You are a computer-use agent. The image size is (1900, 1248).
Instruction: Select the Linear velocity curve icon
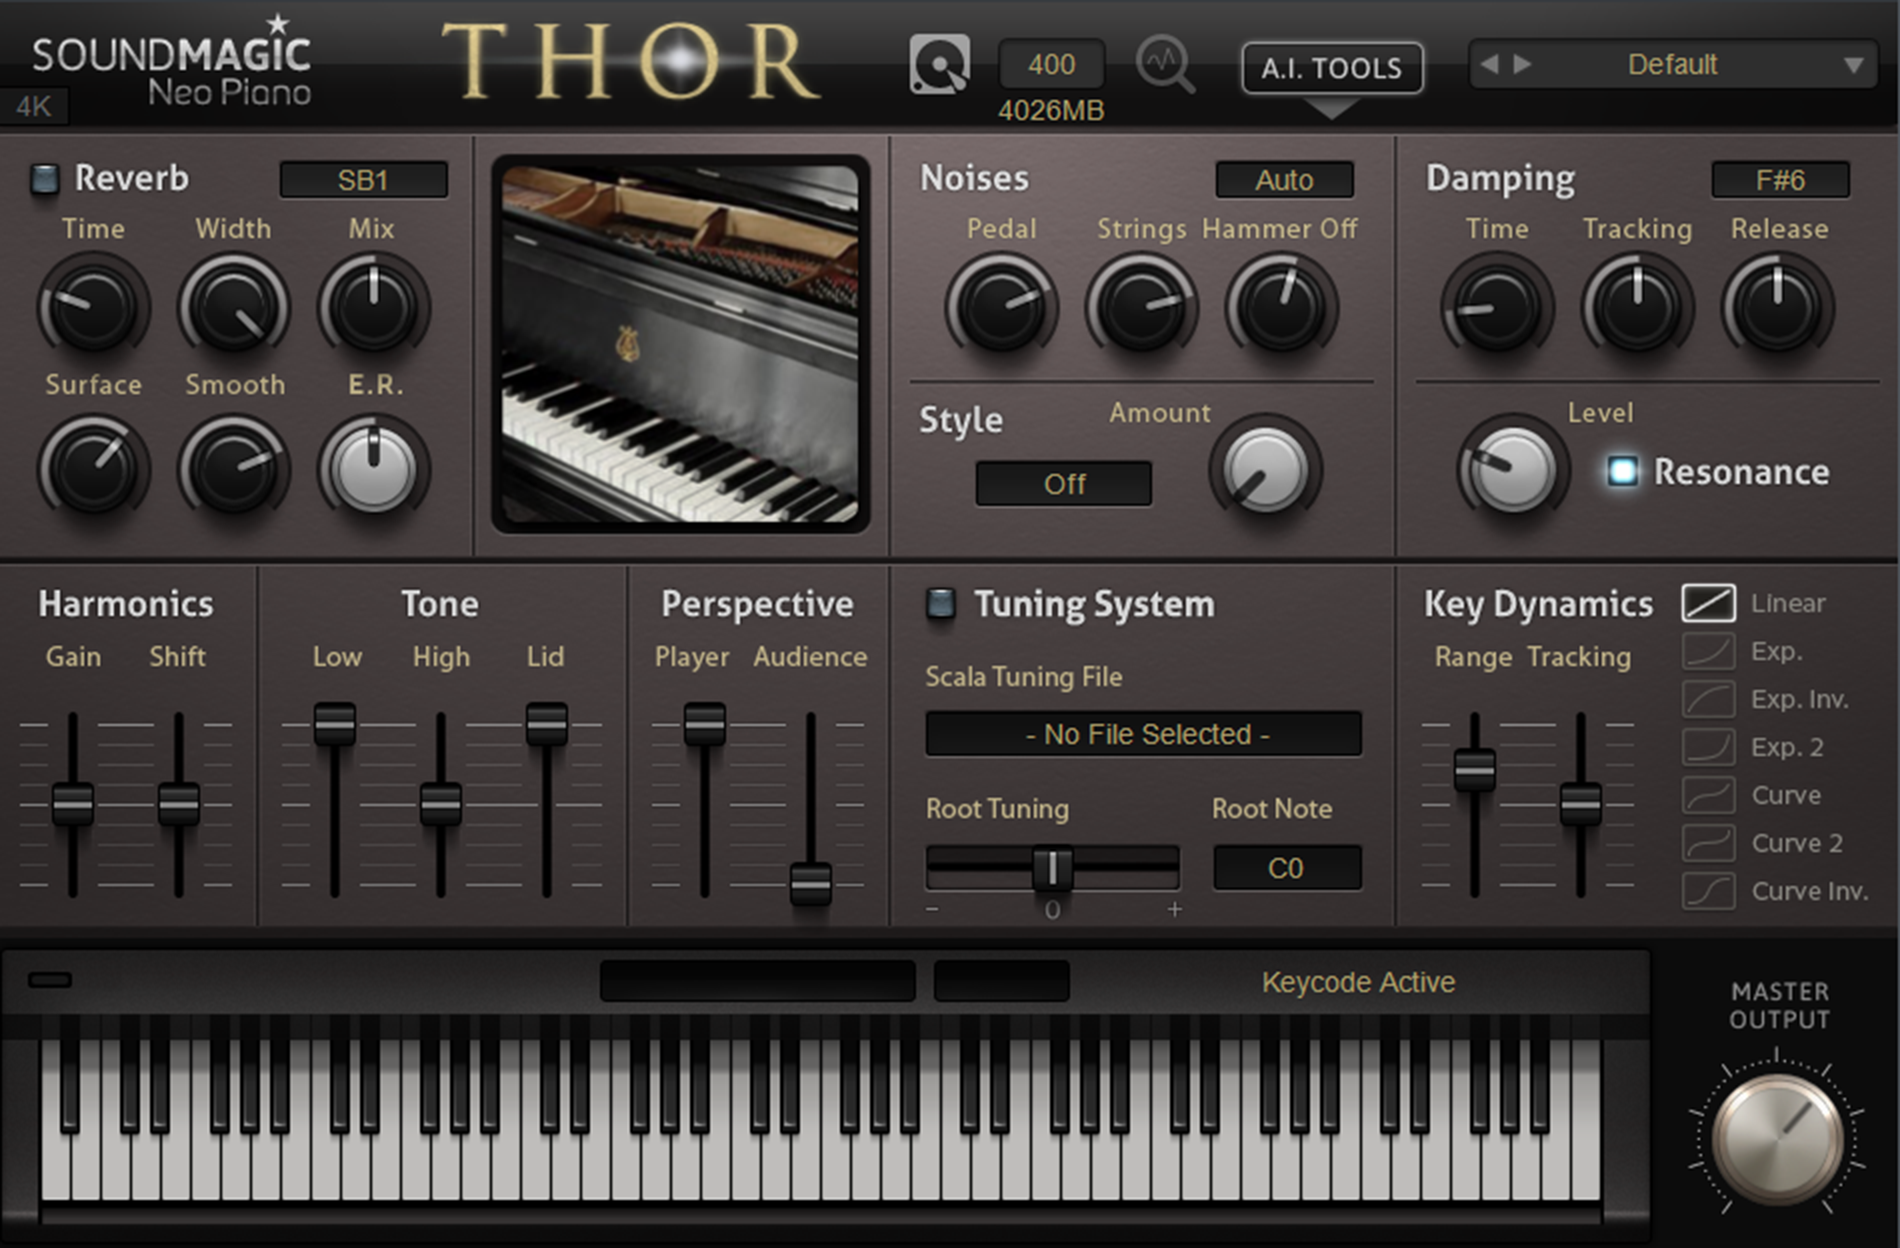[1708, 603]
